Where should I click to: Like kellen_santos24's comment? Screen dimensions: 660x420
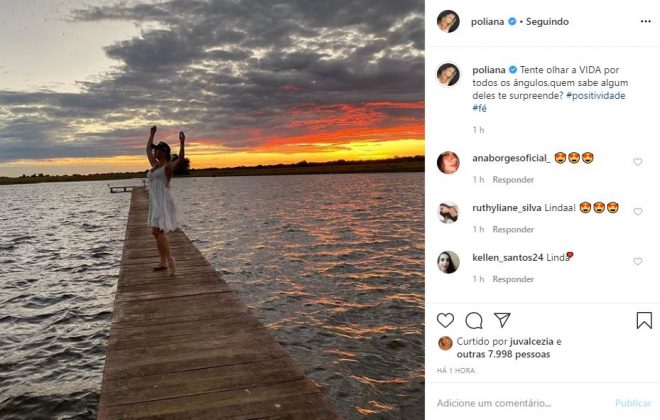[637, 262]
